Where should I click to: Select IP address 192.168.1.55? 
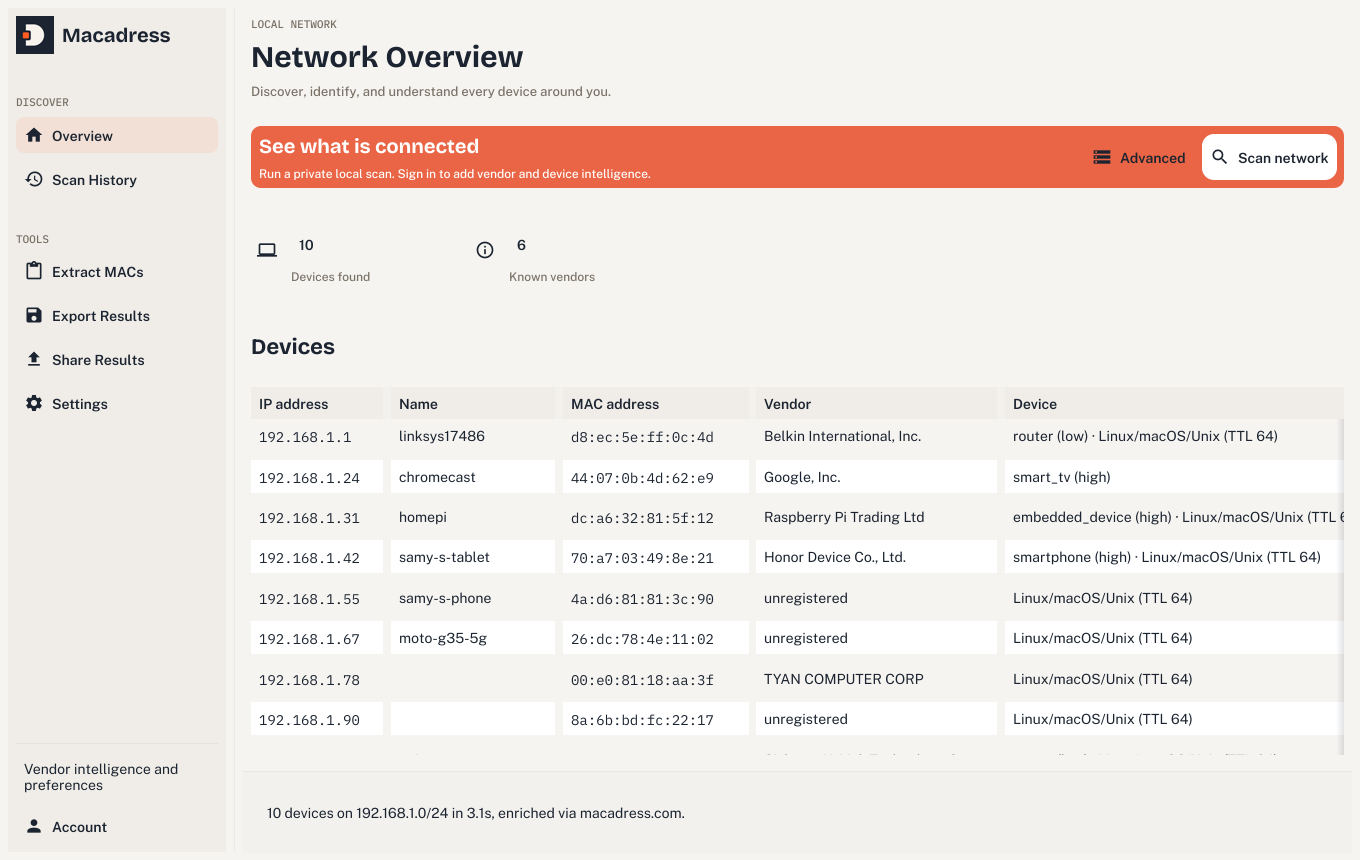(309, 599)
